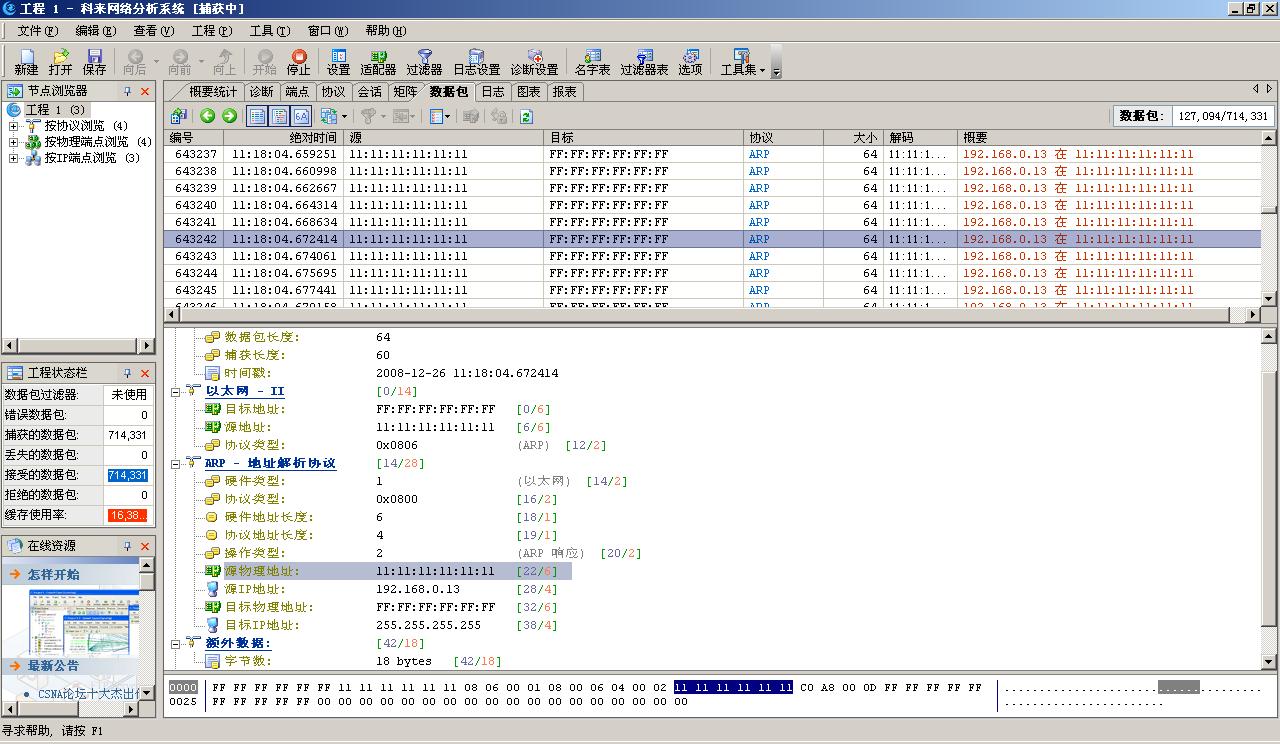Expand the 按协议浏览 tree node

pyautogui.click(x=13, y=126)
